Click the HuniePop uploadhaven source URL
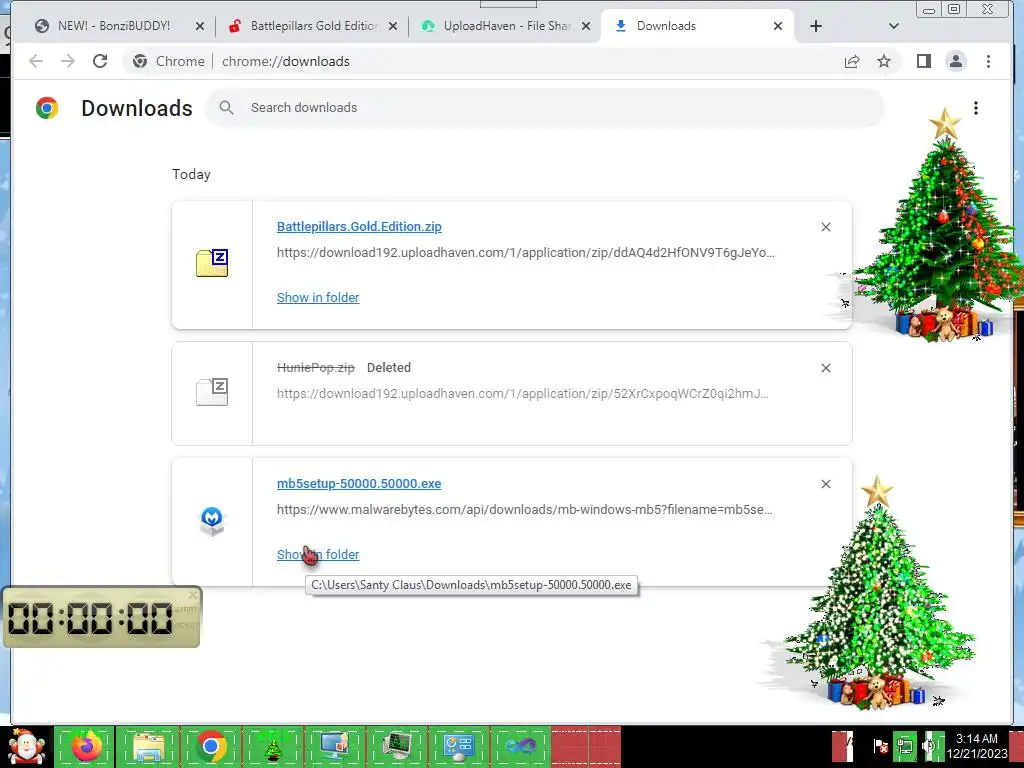Viewport: 1024px width, 768px height. [522, 394]
